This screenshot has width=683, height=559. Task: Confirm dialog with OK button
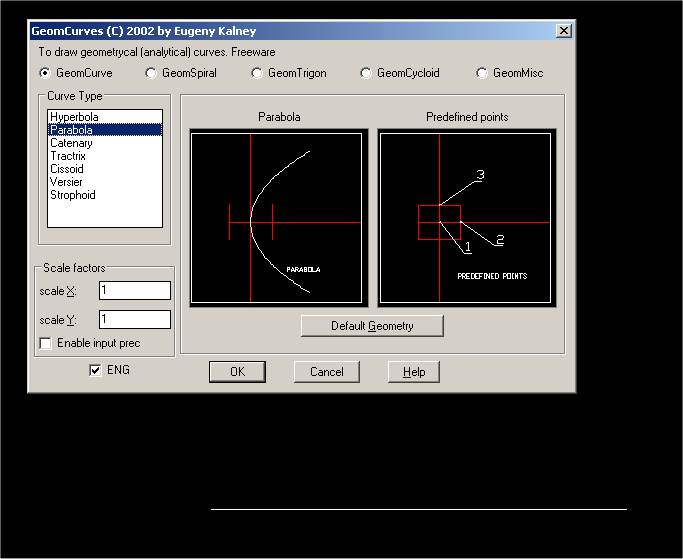tap(237, 372)
